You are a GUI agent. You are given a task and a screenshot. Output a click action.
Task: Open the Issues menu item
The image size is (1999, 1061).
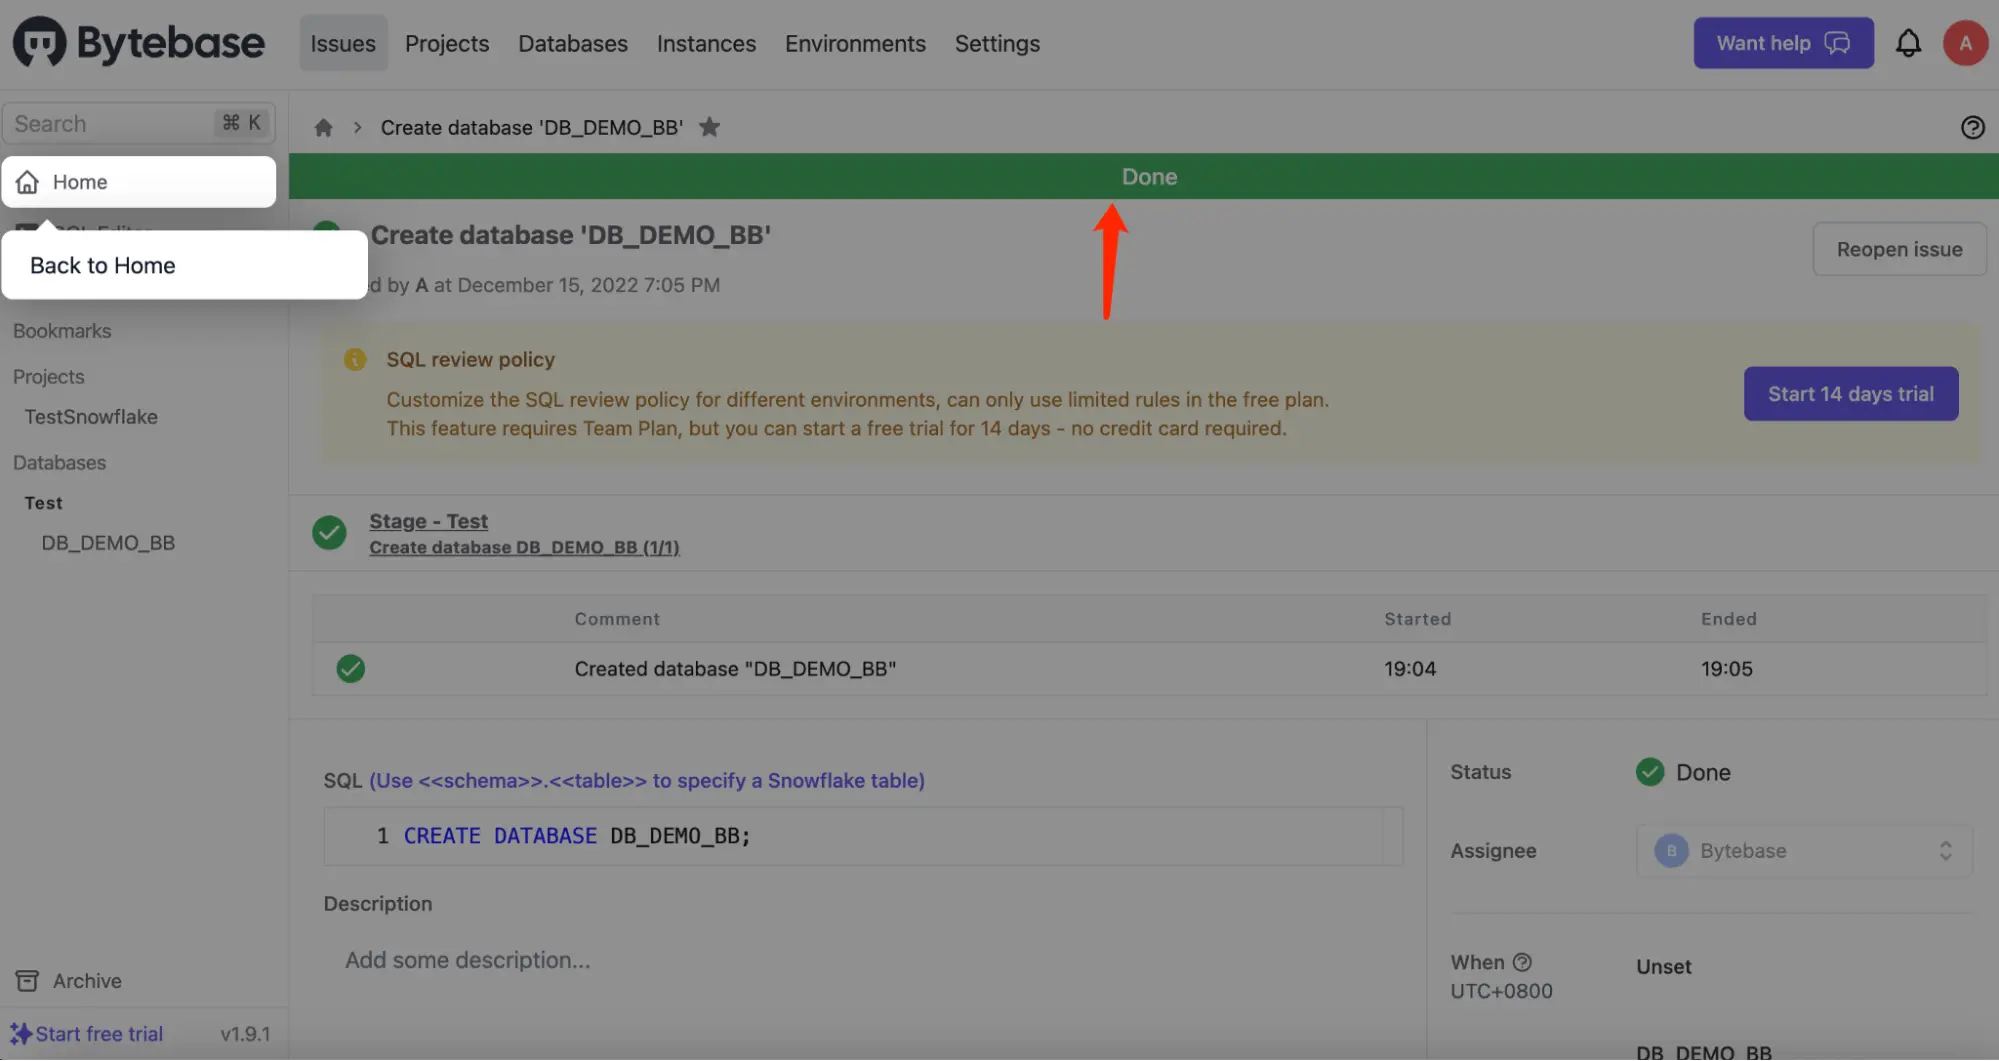343,43
